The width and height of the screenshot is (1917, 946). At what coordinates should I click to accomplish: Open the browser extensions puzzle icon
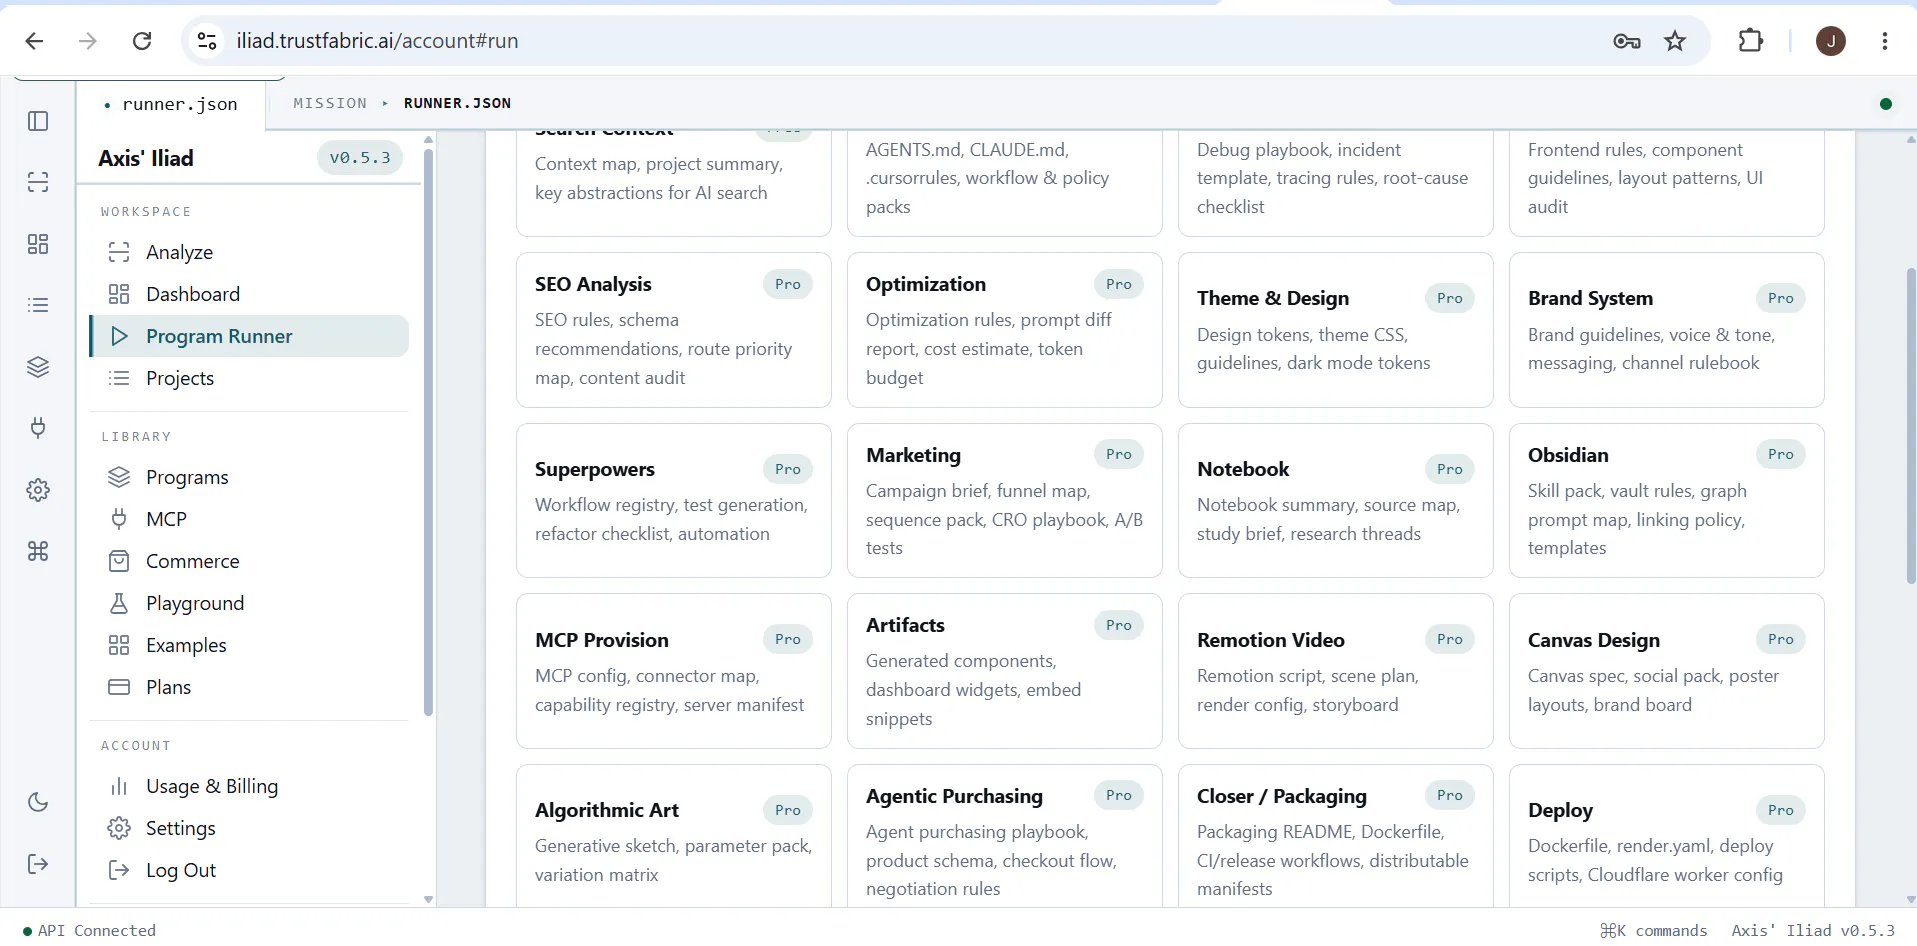point(1751,41)
